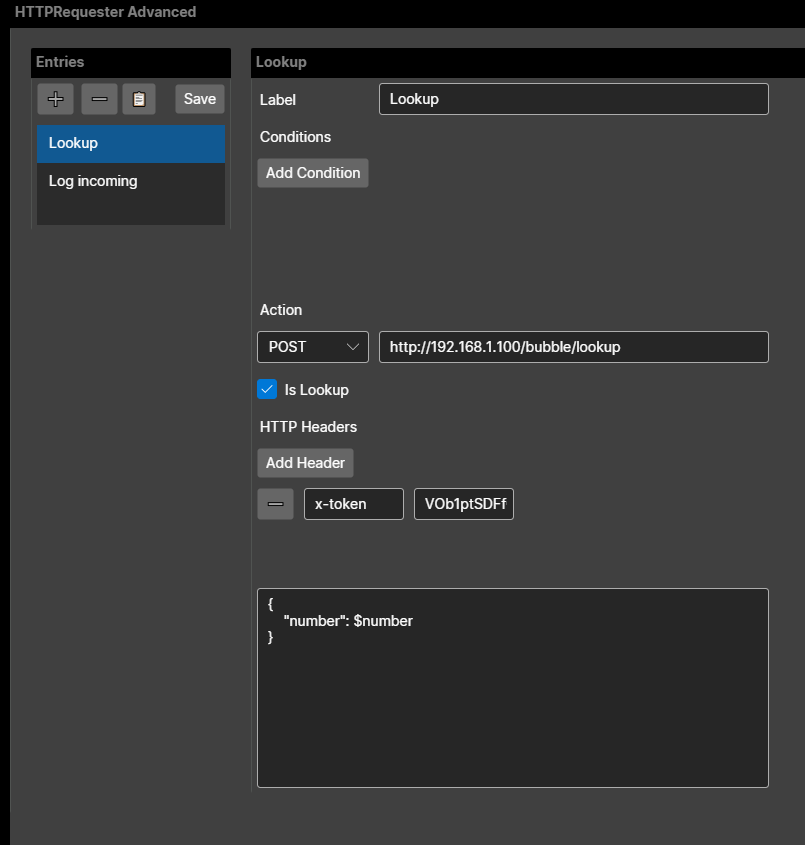This screenshot has width=805, height=845.
Task: Click the Label caption text
Action: (277, 100)
